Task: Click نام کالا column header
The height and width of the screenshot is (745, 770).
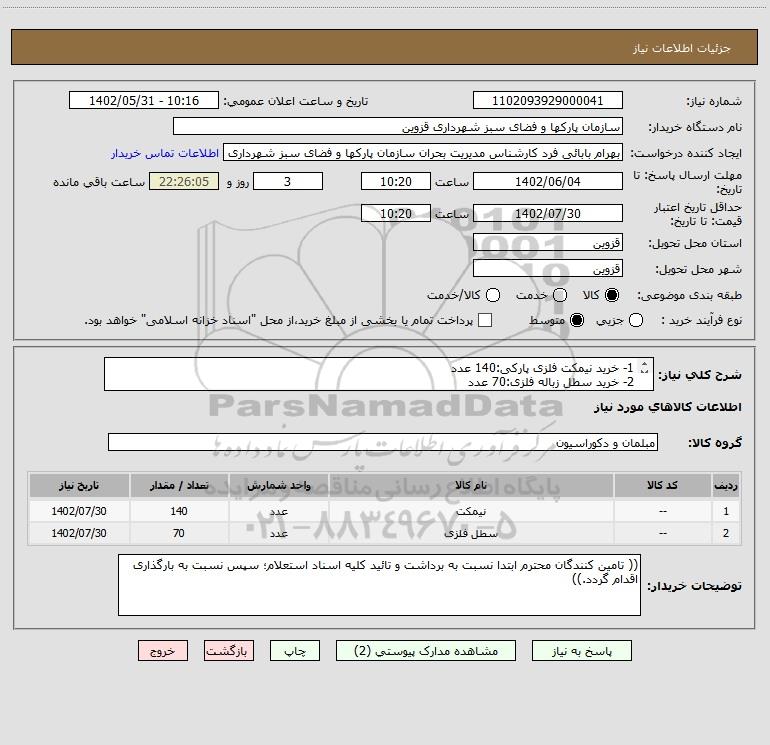Action: [470, 485]
